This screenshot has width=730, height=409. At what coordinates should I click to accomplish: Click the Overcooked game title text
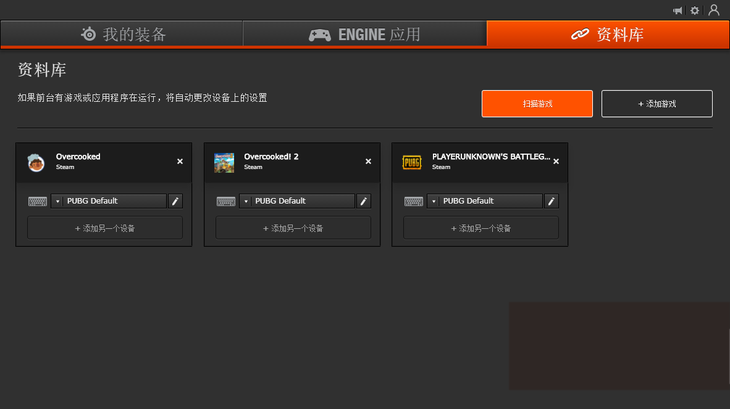pyautogui.click(x=78, y=157)
